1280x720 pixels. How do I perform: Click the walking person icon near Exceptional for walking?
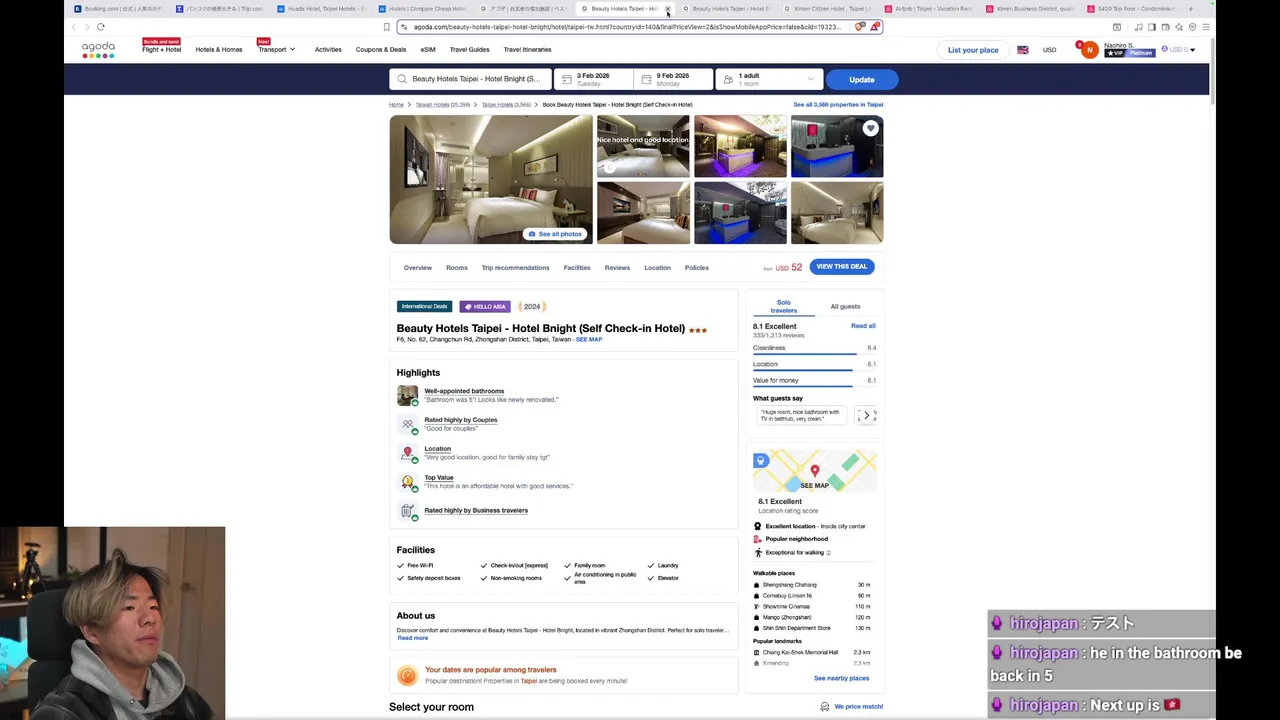coord(757,552)
